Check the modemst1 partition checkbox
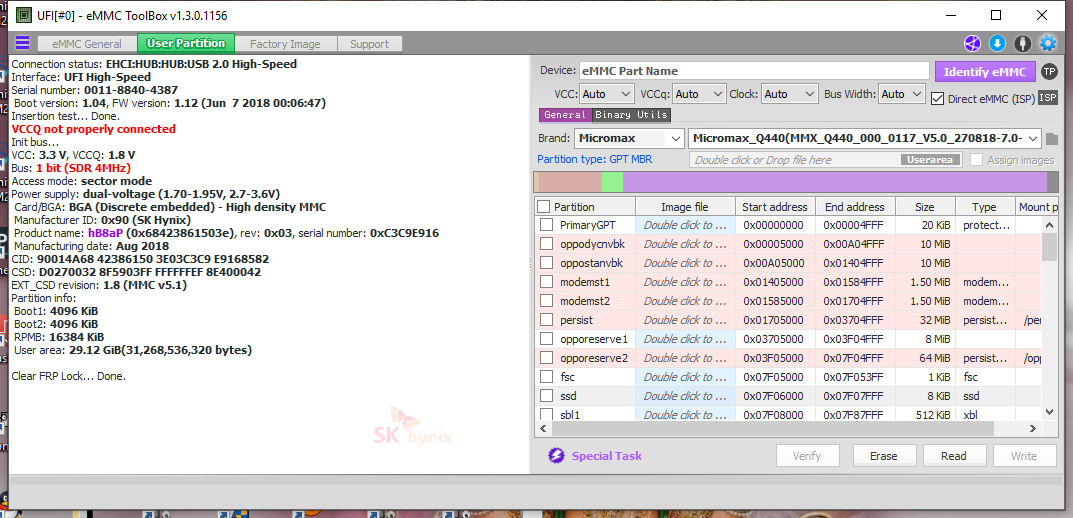This screenshot has width=1073, height=518. 546,282
